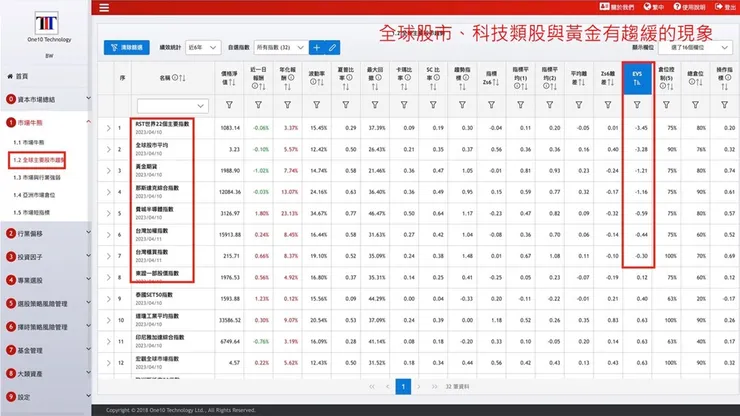
Task: Open the filter funnel under 操作指標
Action: click(x=724, y=105)
